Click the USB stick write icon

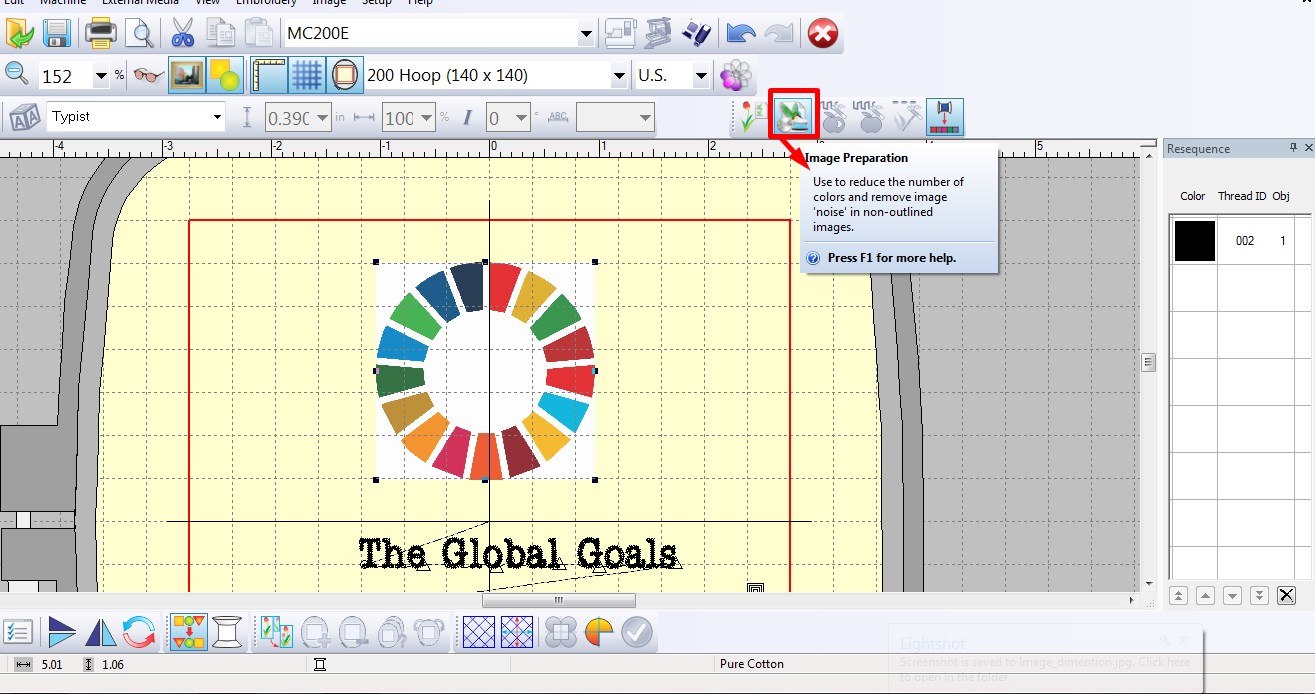point(696,33)
